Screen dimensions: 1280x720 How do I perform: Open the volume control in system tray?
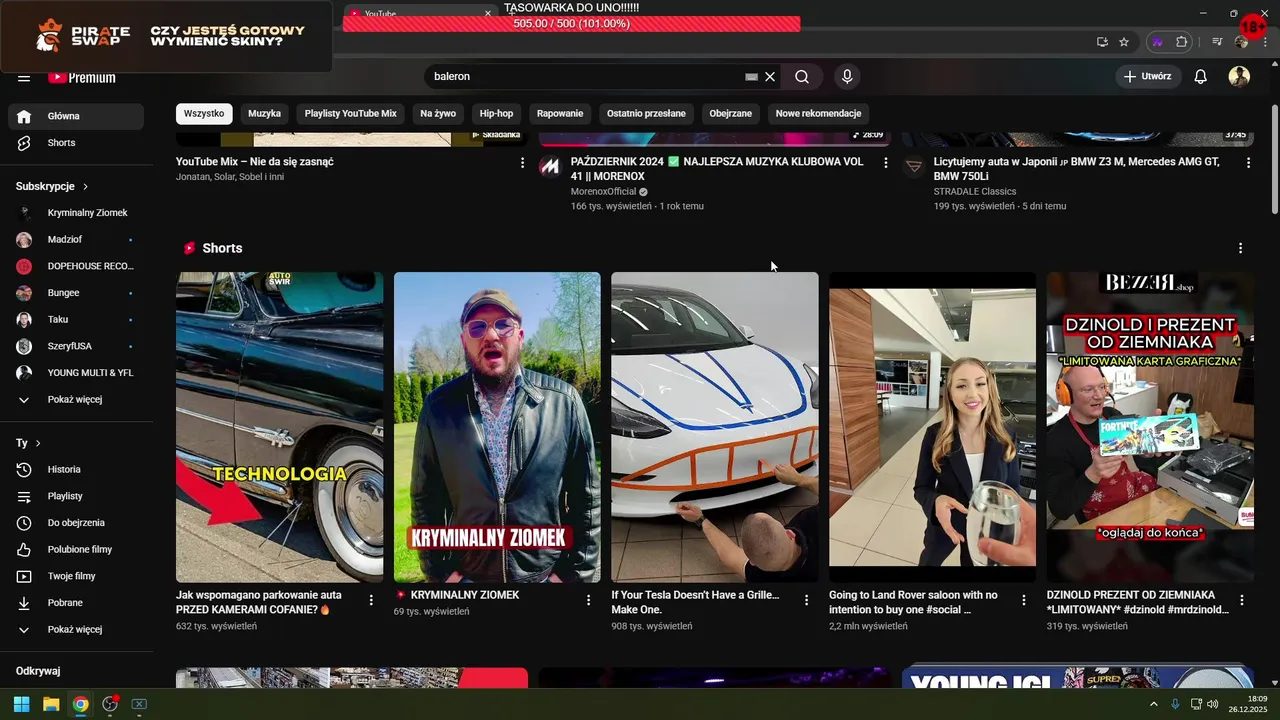tap(1212, 704)
